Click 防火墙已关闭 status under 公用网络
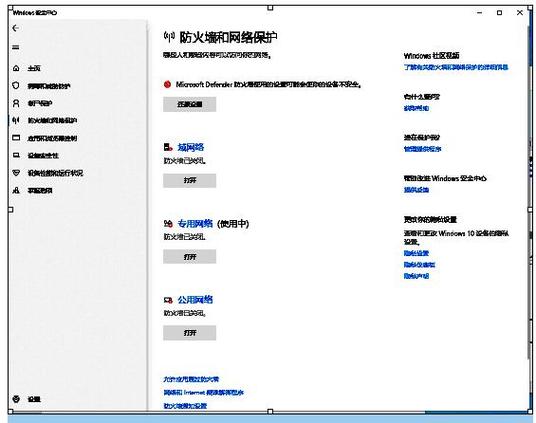 click(185, 313)
